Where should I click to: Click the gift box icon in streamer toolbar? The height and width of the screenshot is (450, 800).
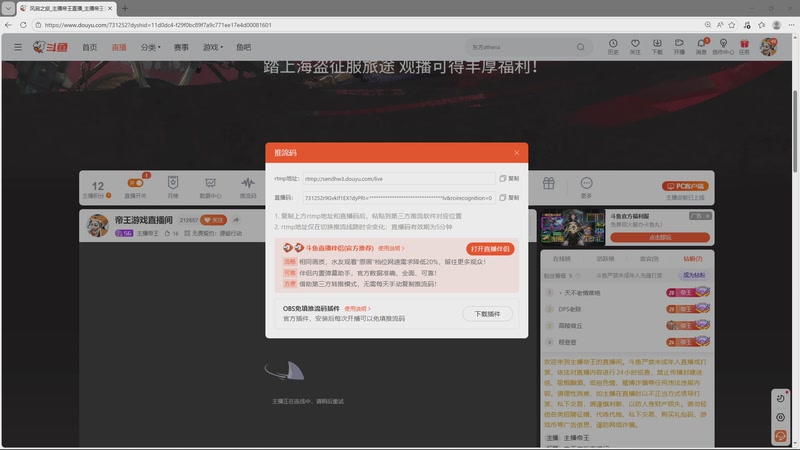click(548, 183)
